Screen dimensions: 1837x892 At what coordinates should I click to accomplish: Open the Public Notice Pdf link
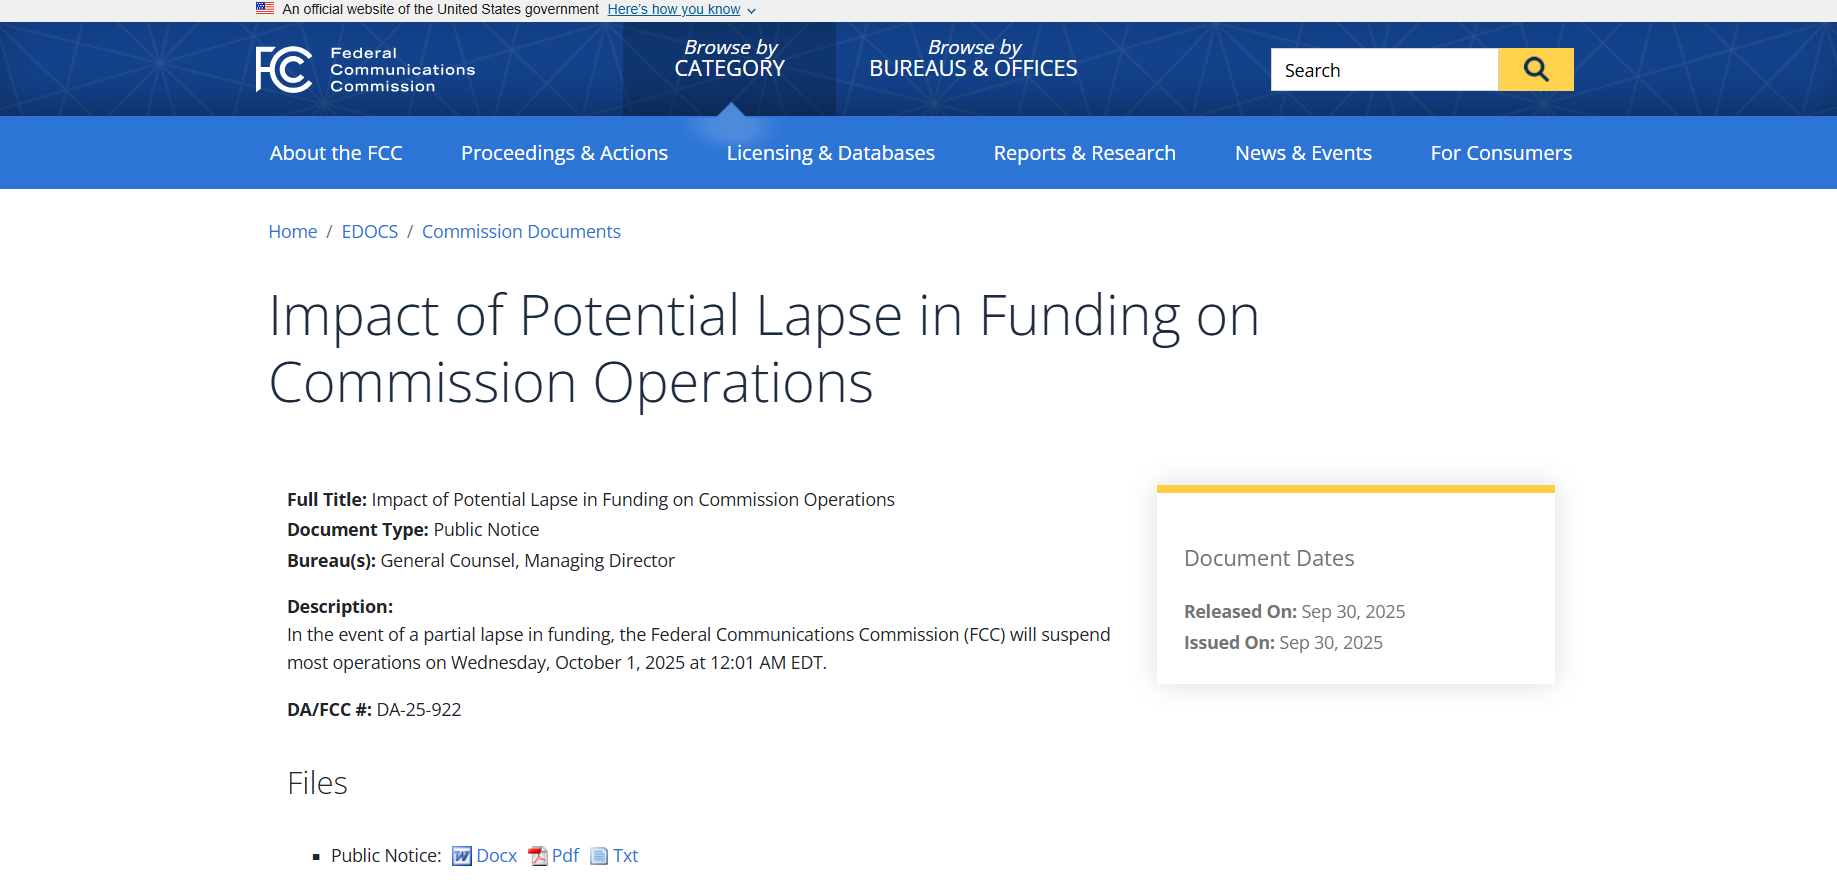tap(565, 856)
